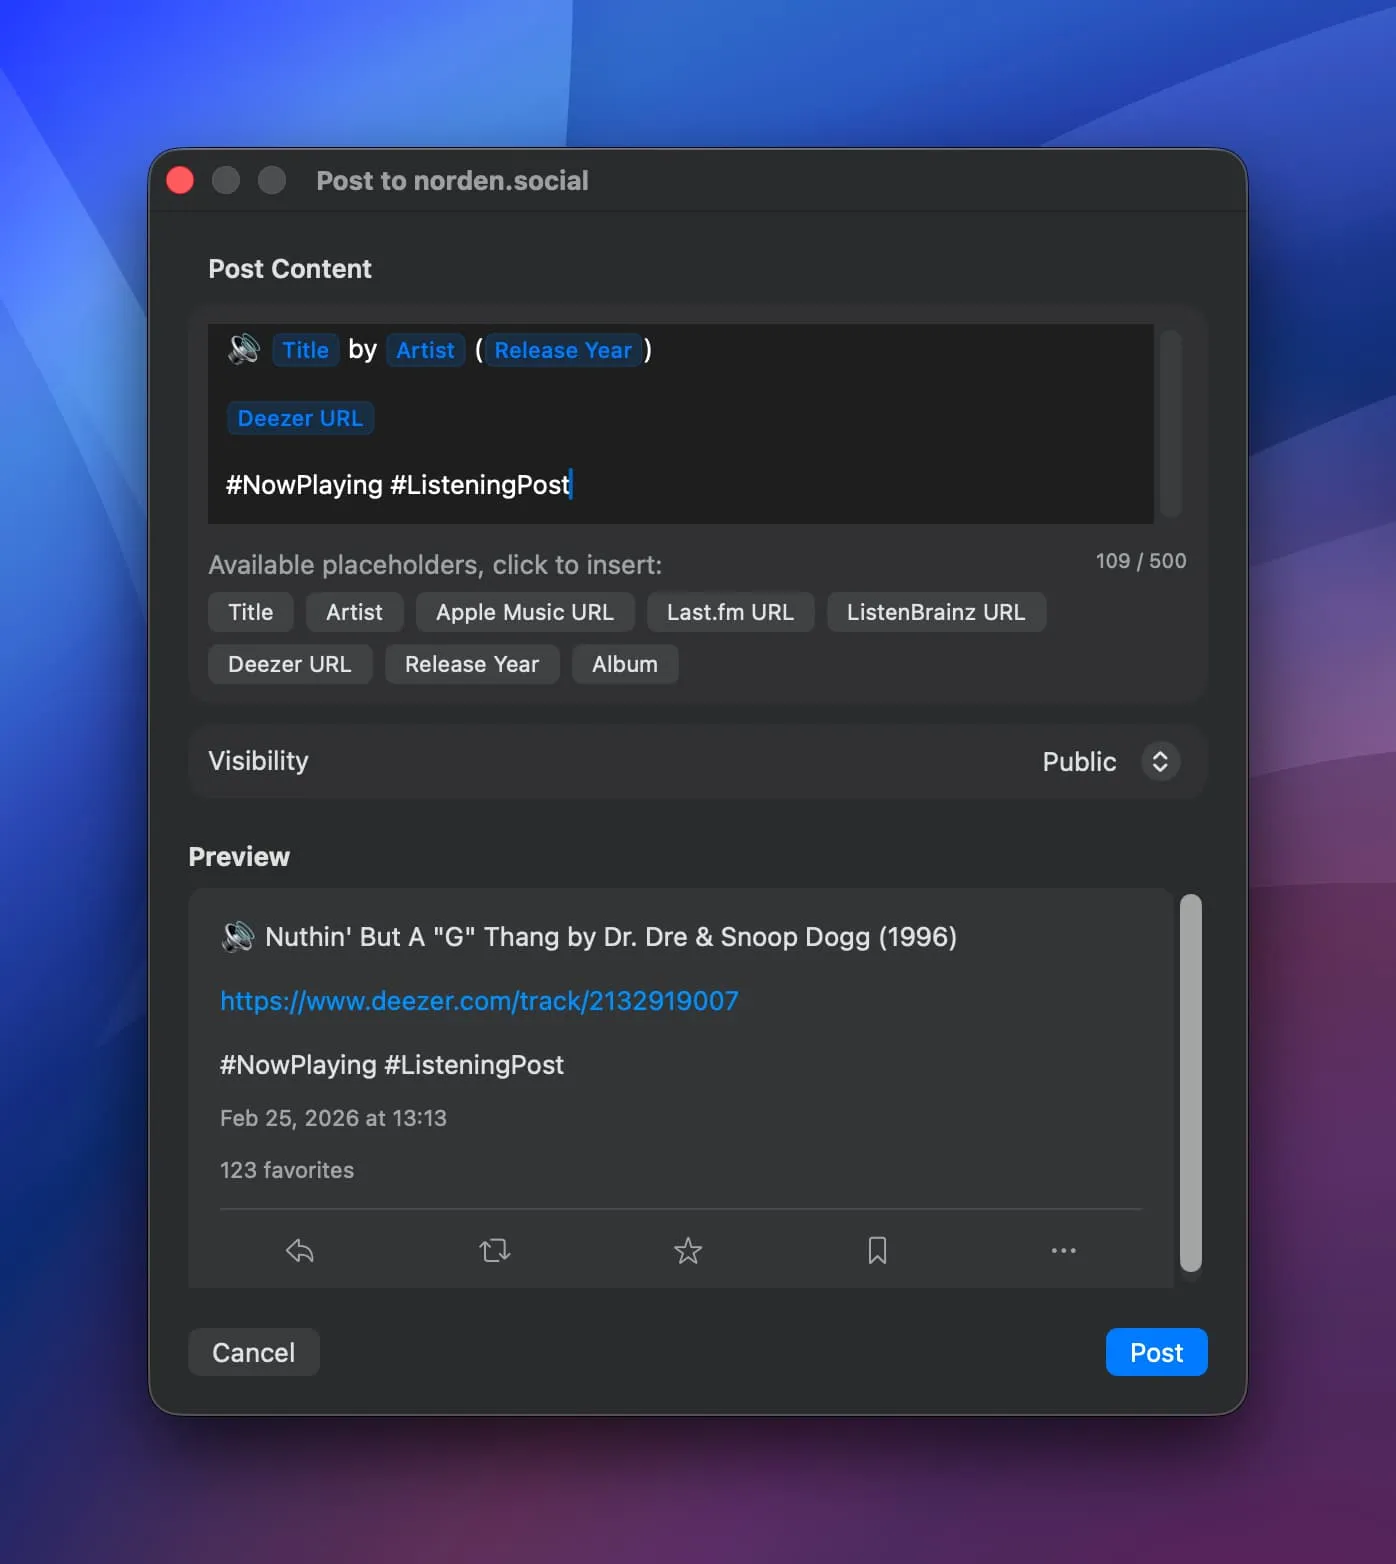The image size is (1396, 1564).
Task: Open the deezer.com track link in preview
Action: point(479,1001)
